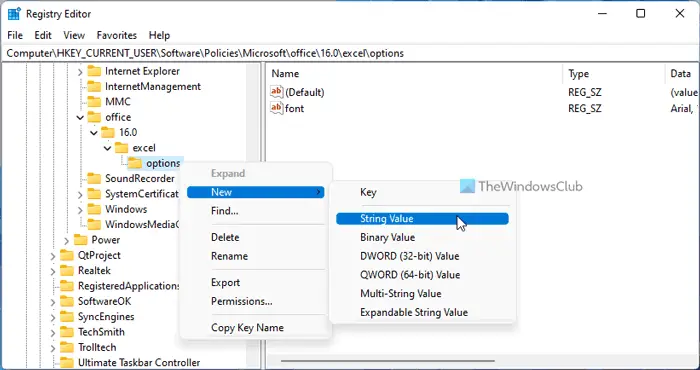Viewport: 700px width, 370px height.
Task: Expand the Windows key chevron
Action: pyautogui.click(x=80, y=209)
